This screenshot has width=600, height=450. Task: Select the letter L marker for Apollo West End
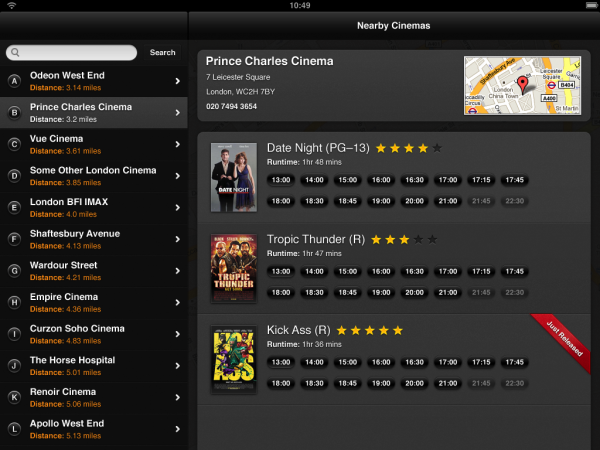(14, 429)
